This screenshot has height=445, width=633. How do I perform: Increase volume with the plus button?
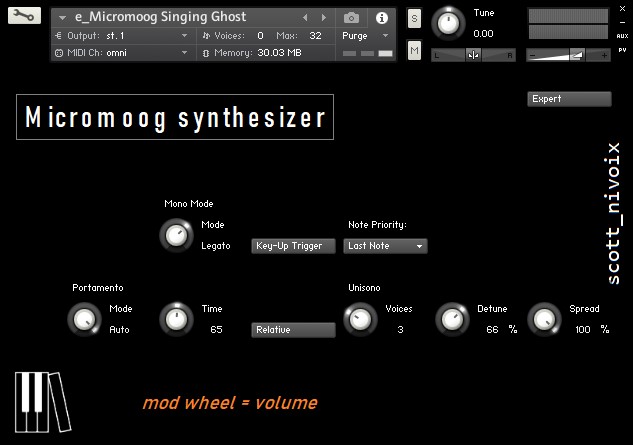(604, 55)
